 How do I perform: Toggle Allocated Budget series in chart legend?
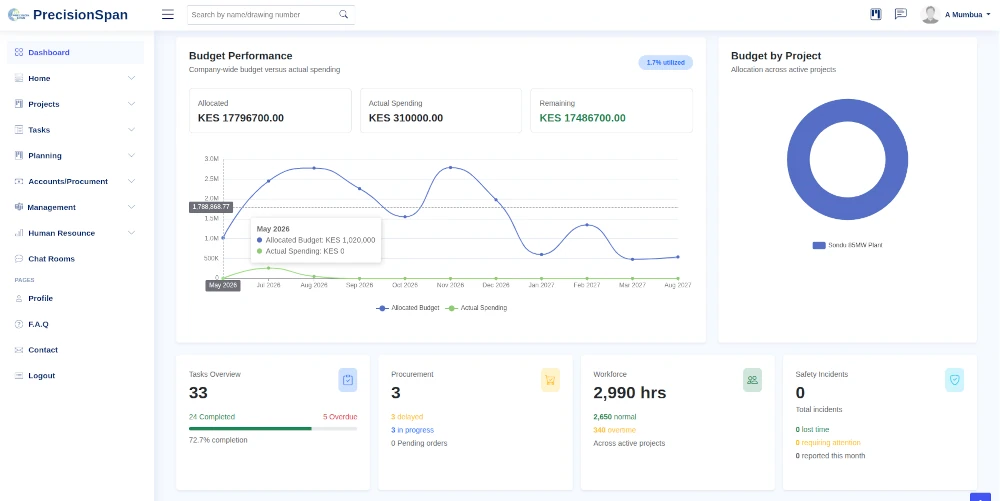[408, 308]
